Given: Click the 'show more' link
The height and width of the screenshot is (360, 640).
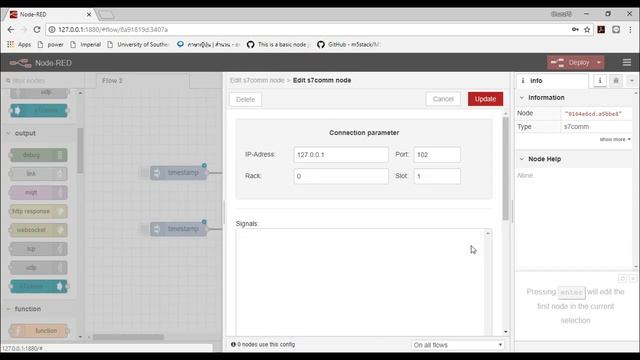Looking at the screenshot, I should pos(614,140).
